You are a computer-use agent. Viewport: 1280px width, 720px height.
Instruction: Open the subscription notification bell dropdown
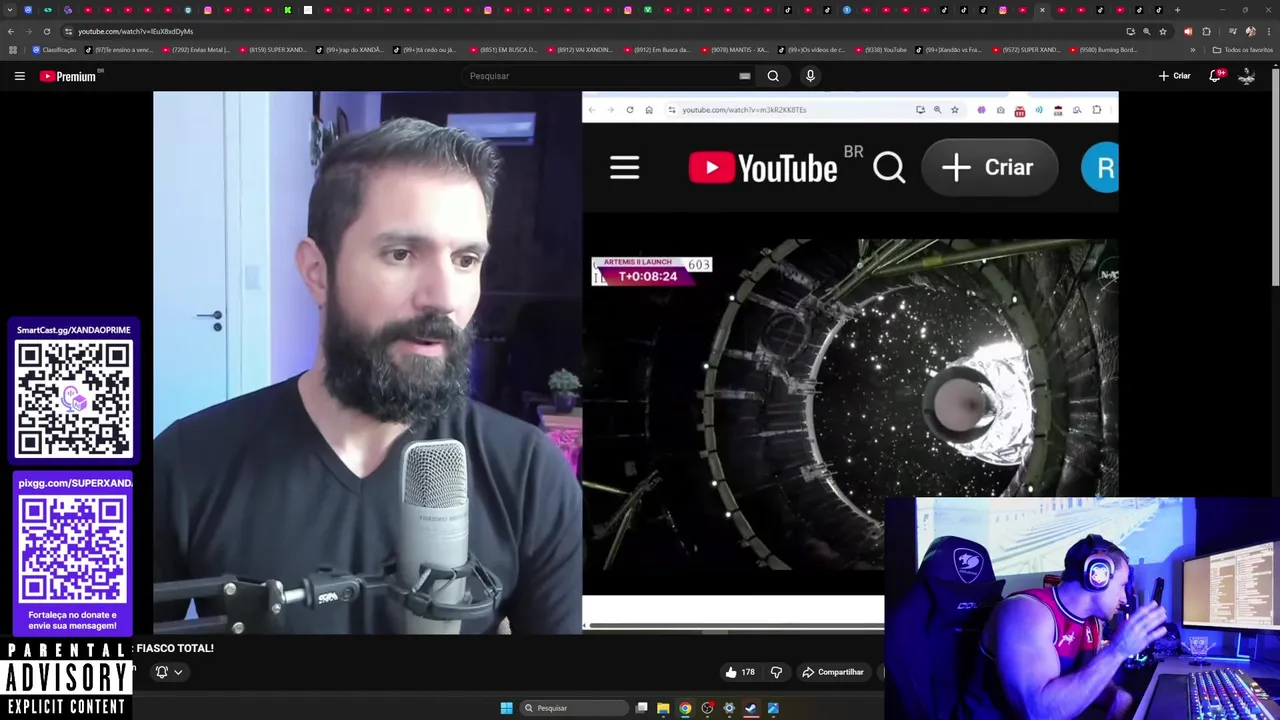pyautogui.click(x=168, y=672)
